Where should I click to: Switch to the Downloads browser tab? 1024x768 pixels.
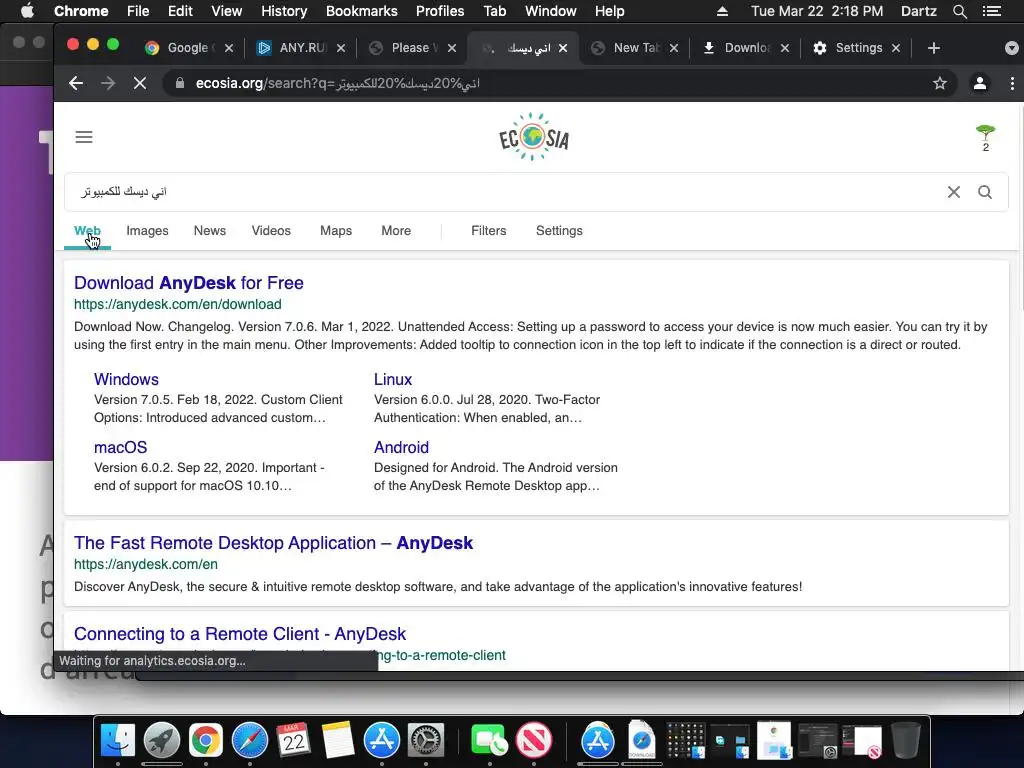(x=745, y=48)
